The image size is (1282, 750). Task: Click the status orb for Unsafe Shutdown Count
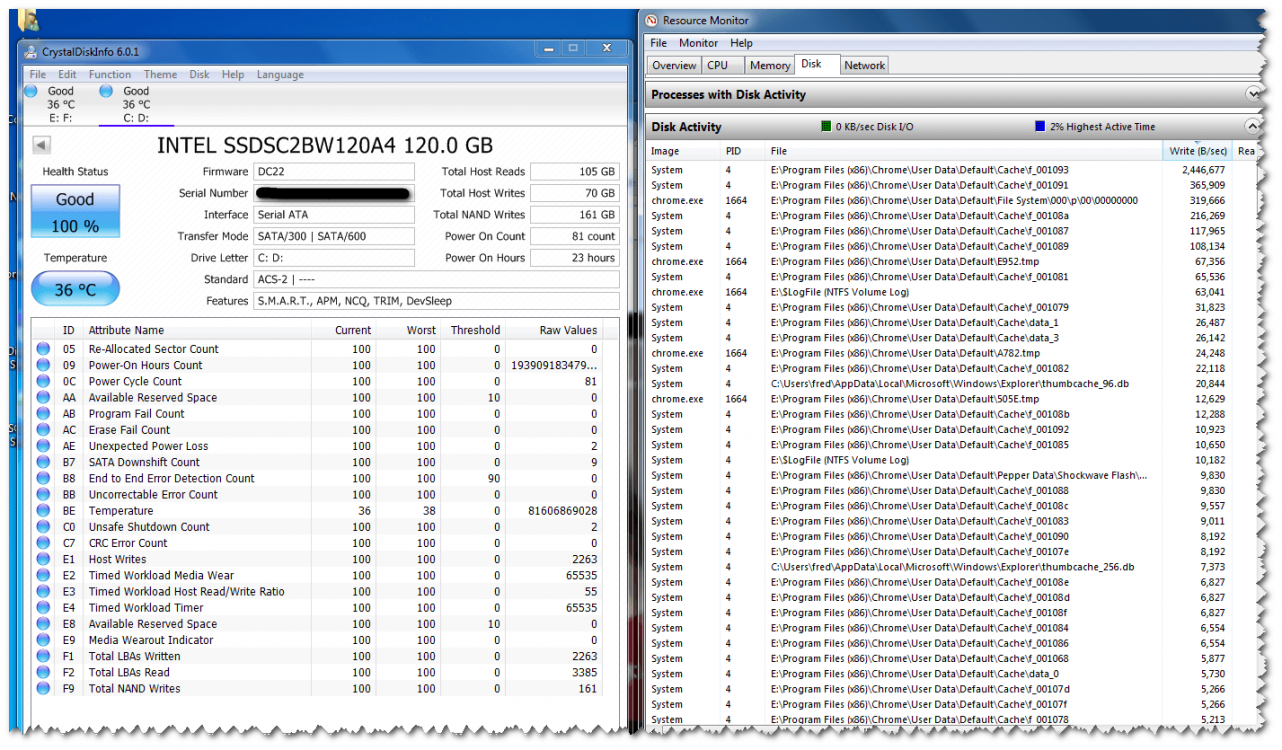coord(43,527)
